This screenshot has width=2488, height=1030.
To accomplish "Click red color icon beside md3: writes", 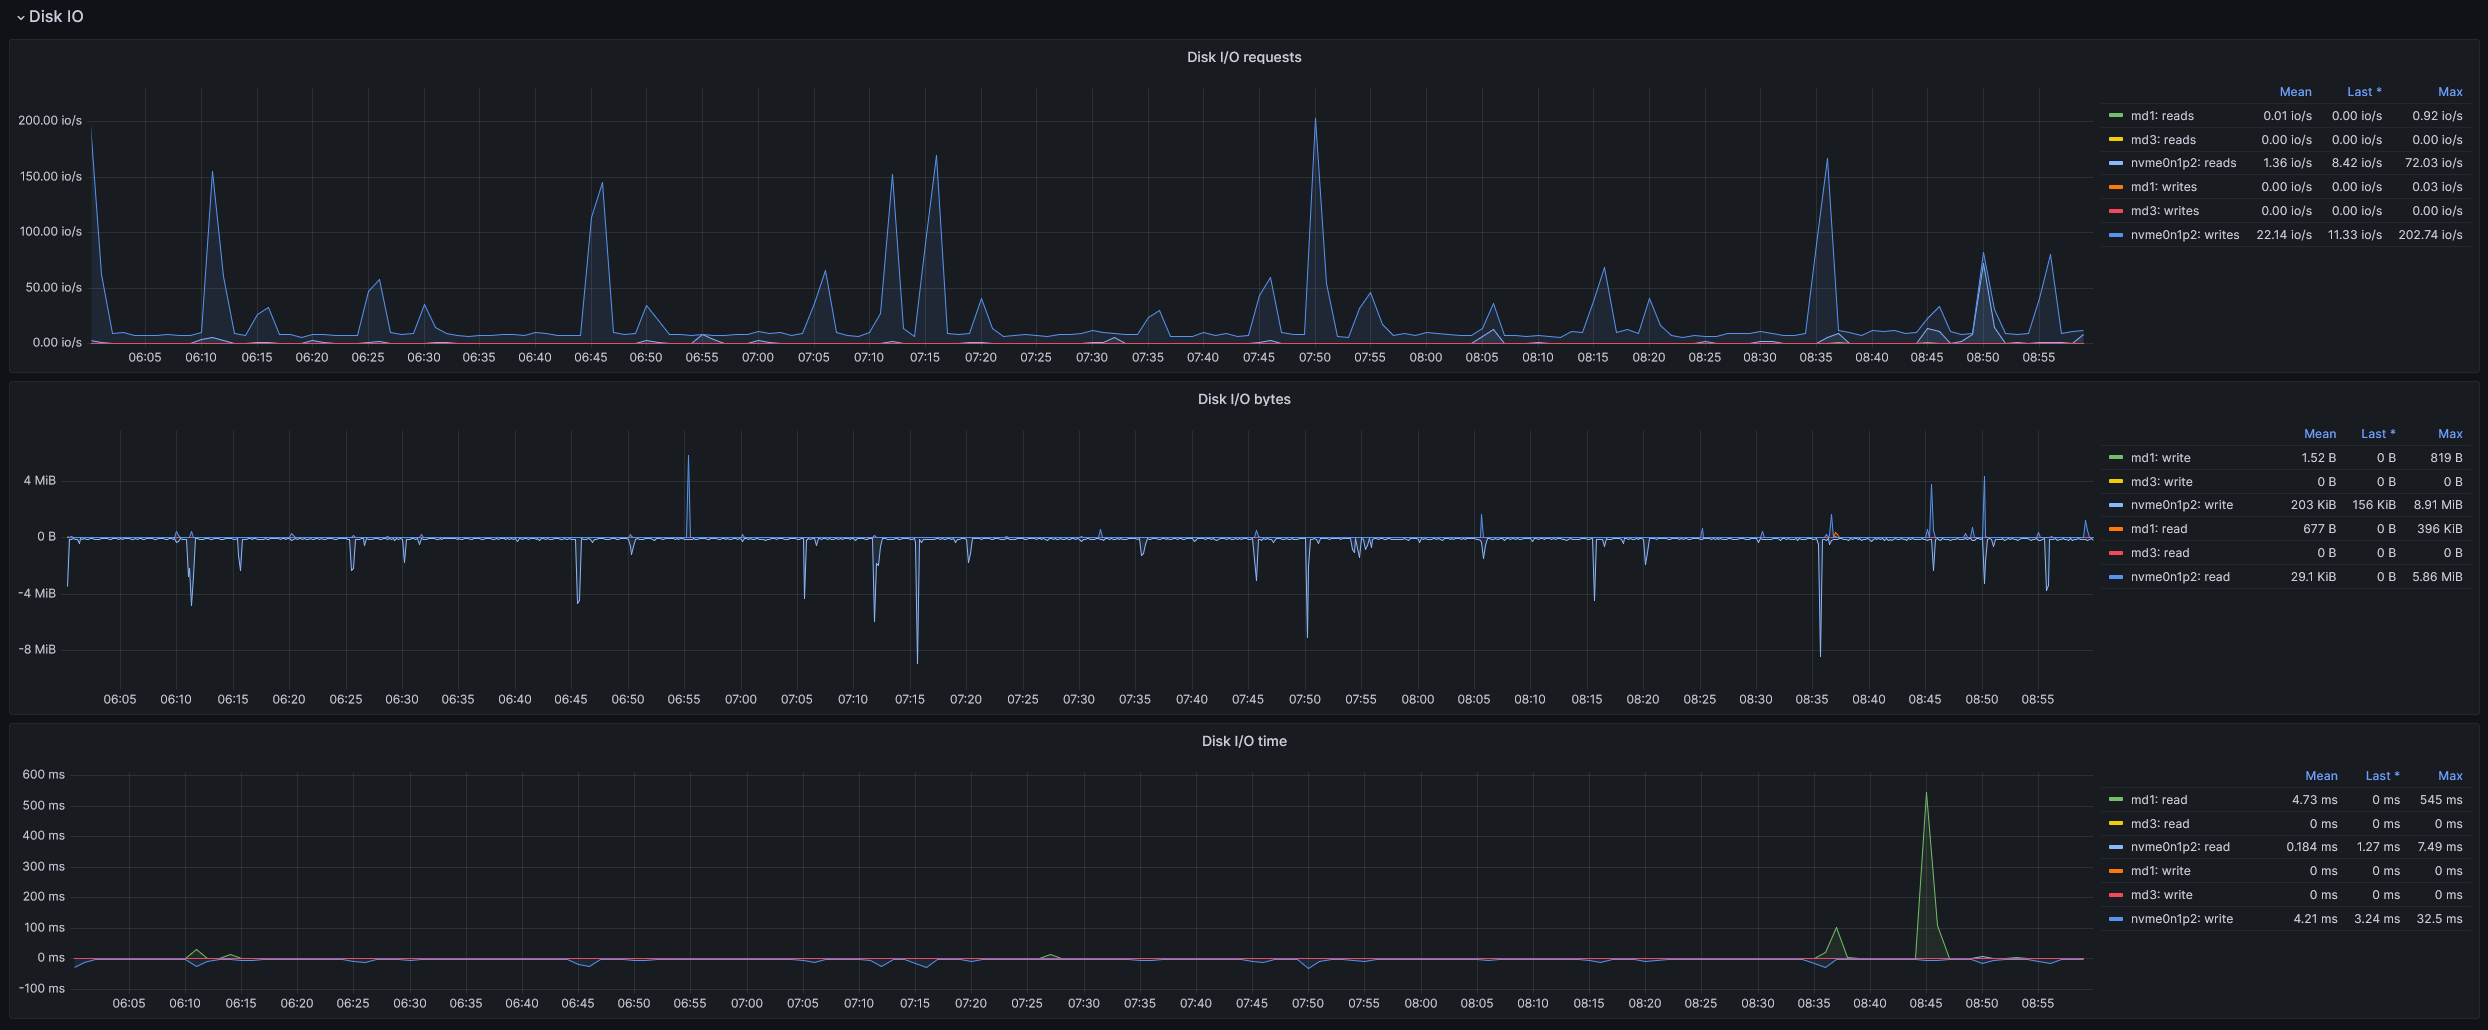I will [2116, 211].
